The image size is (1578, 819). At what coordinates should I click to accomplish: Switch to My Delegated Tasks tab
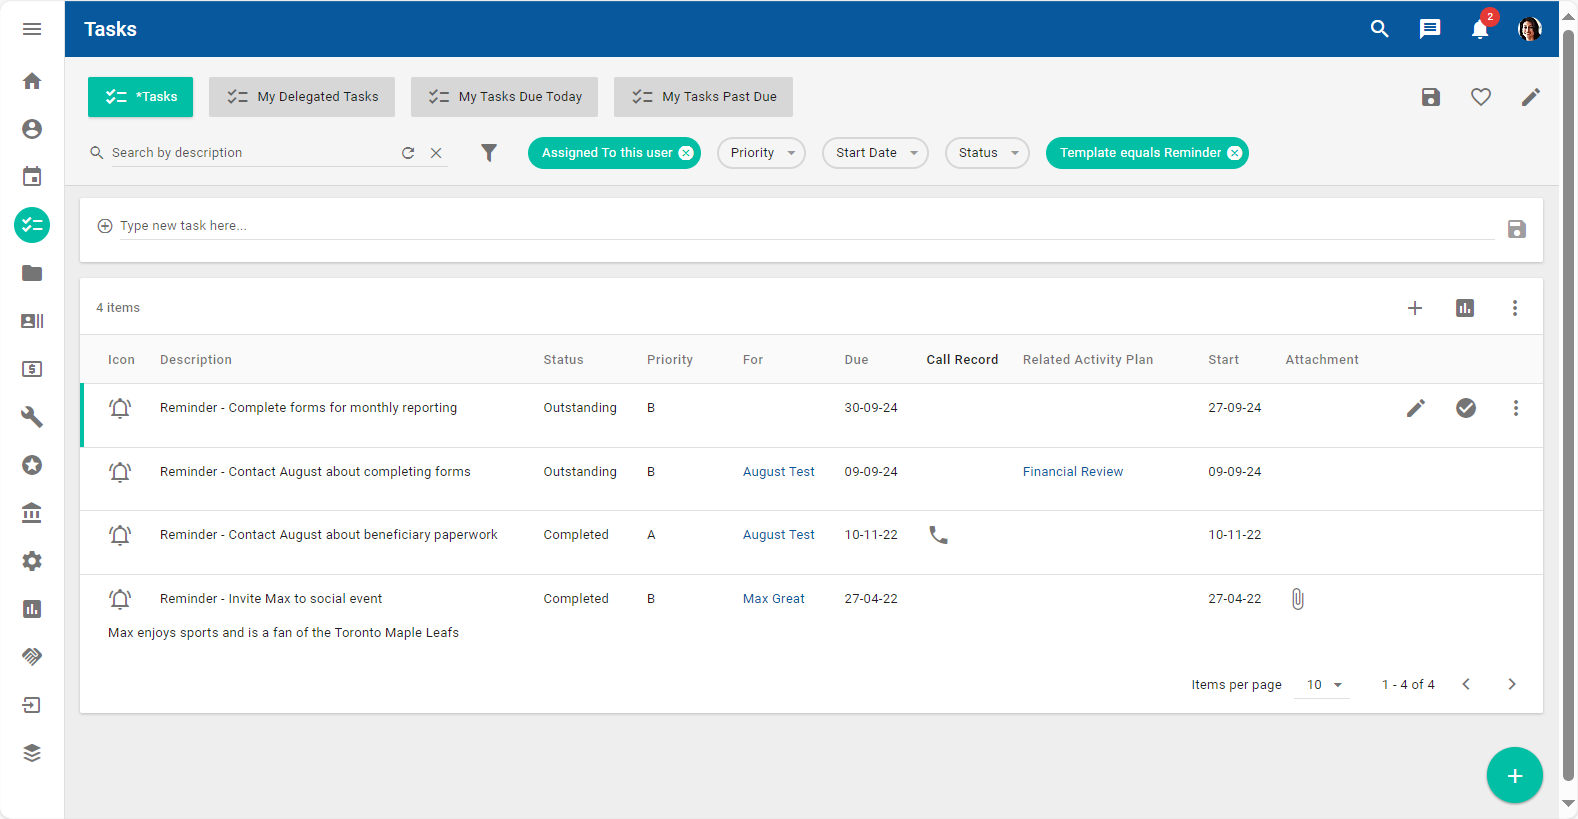[302, 97]
